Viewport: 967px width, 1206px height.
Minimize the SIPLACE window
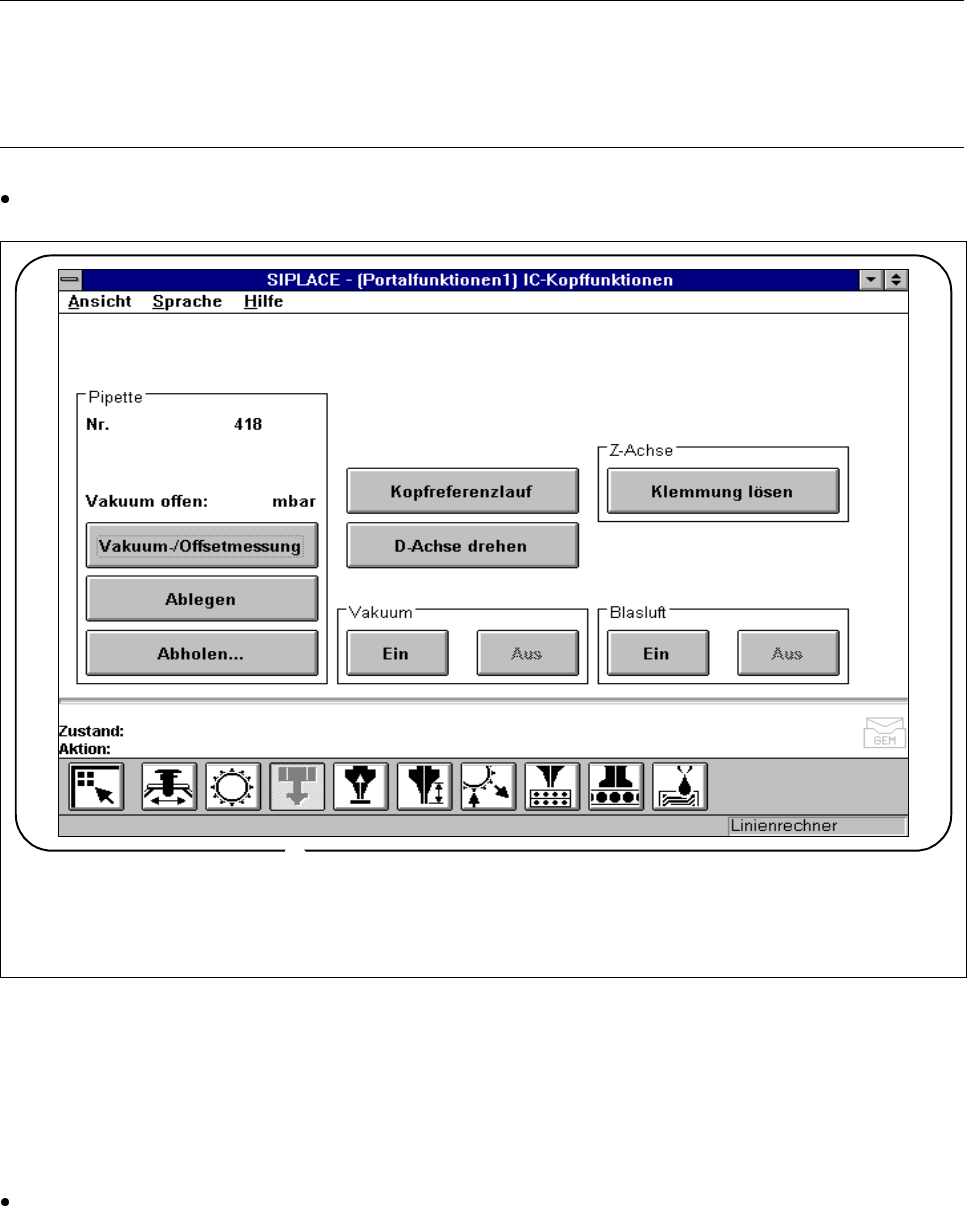point(870,281)
